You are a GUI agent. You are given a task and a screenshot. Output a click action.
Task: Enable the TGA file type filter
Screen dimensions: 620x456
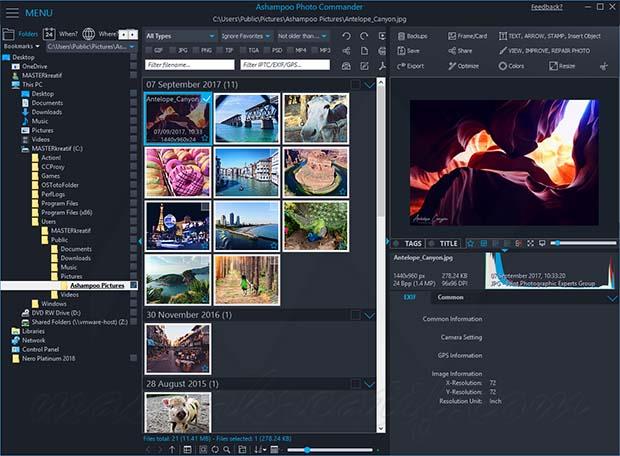tap(243, 50)
